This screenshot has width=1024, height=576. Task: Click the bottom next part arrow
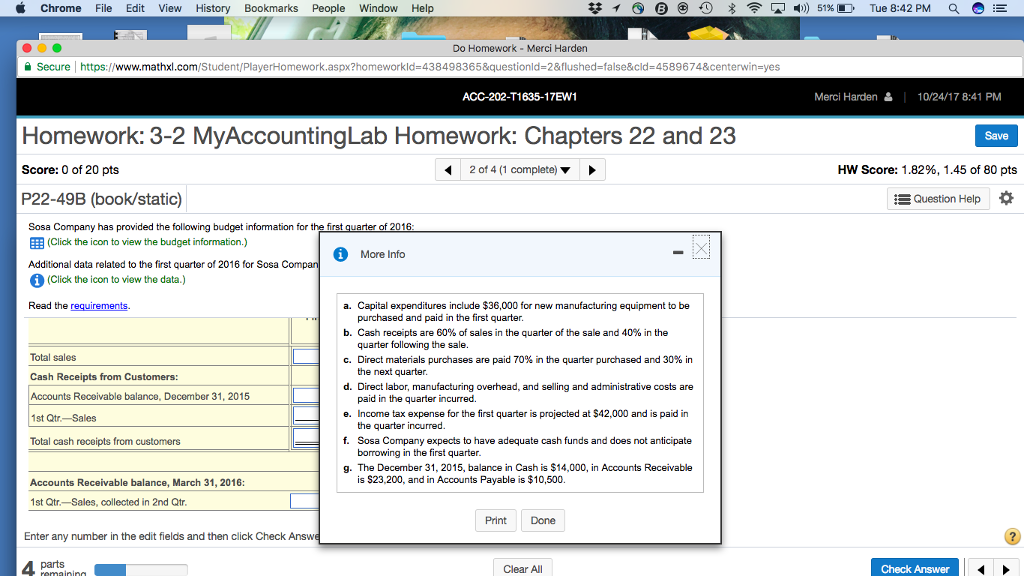tap(1006, 569)
